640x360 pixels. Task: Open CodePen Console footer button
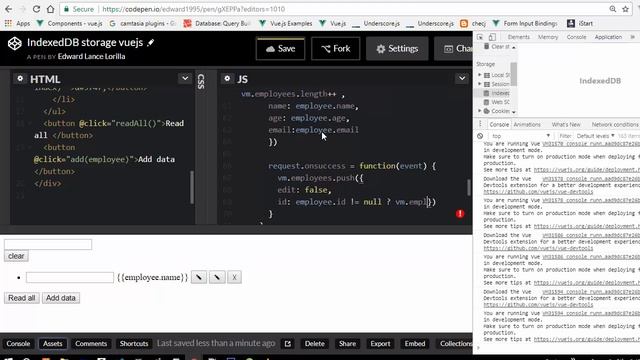coord(18,344)
